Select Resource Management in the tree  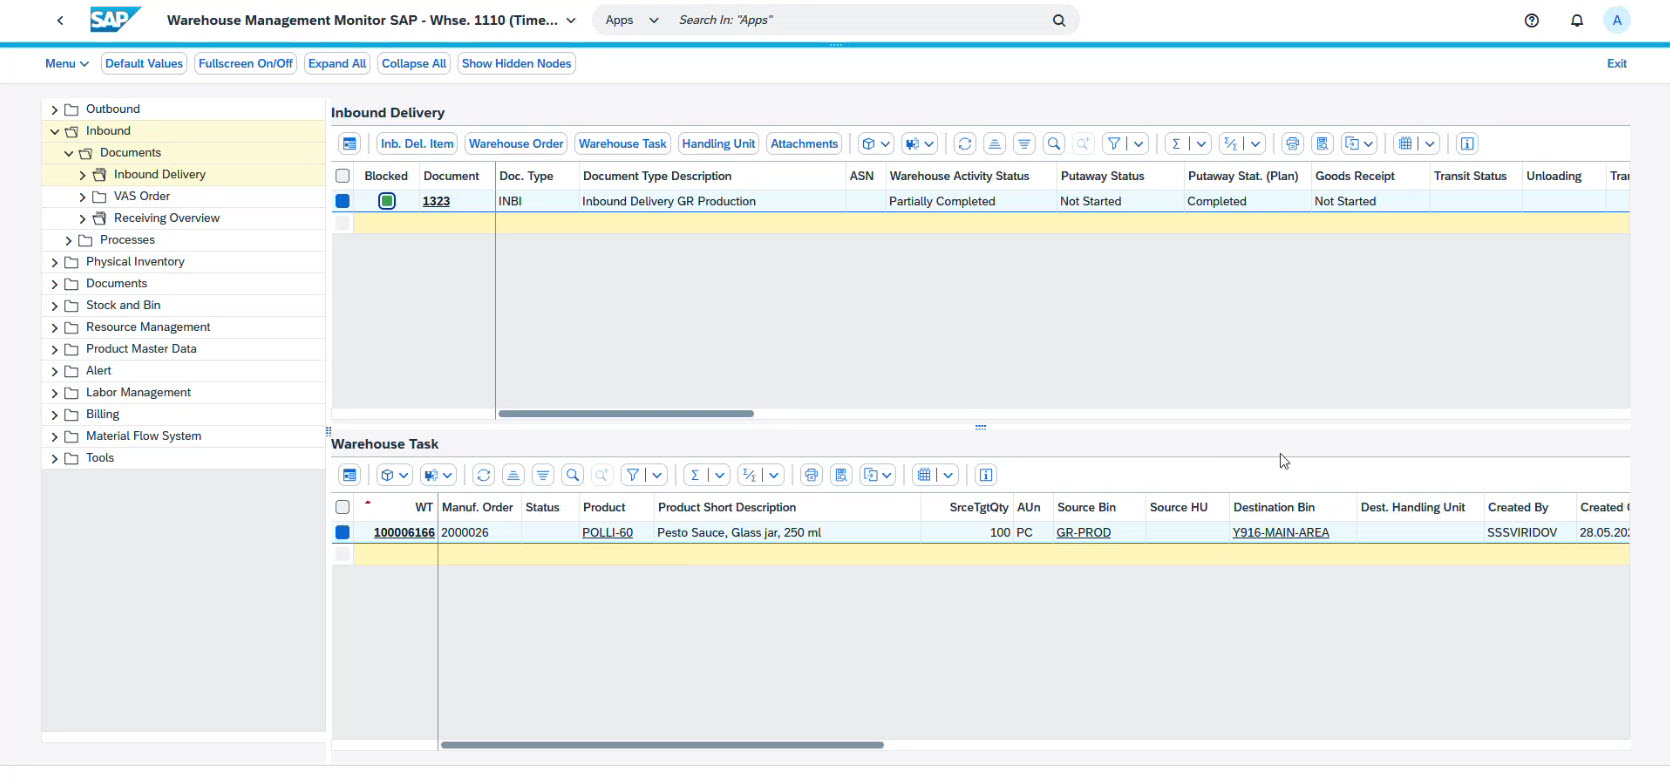148,327
